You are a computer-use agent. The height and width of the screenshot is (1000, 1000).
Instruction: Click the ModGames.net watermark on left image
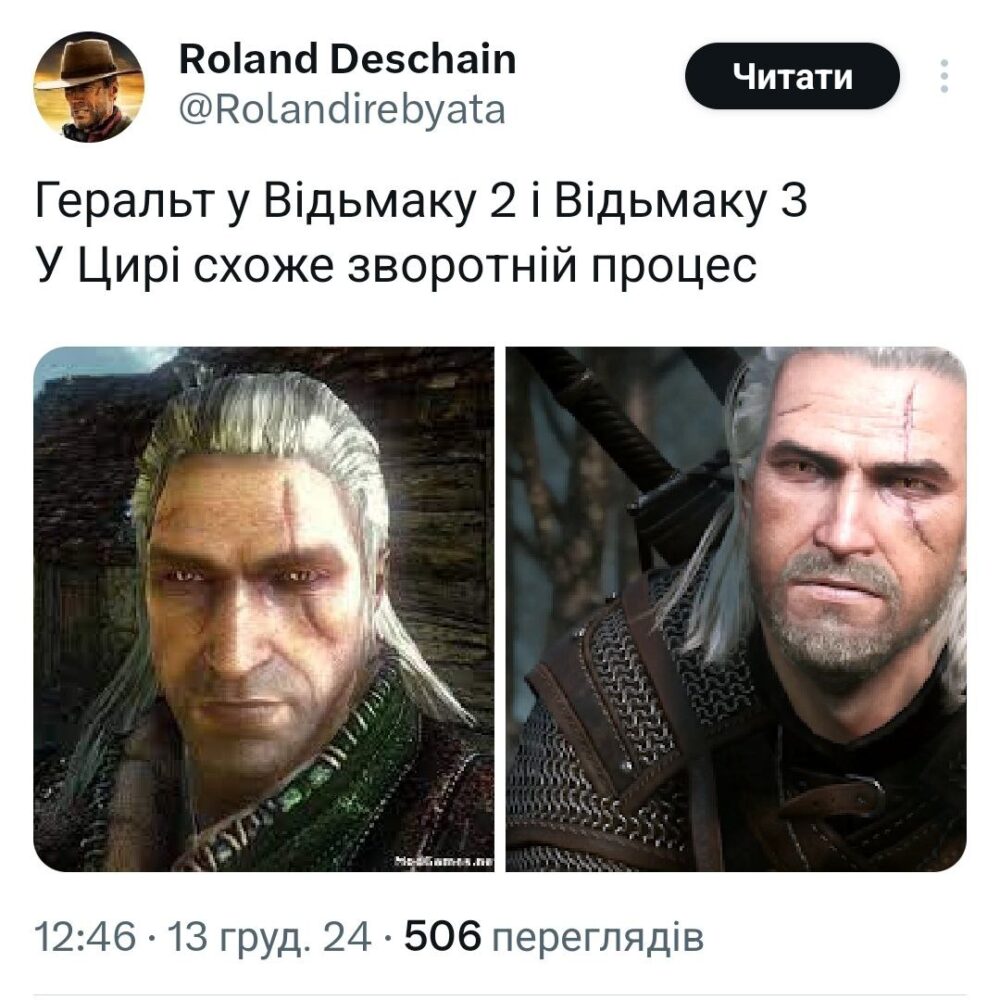445,862
